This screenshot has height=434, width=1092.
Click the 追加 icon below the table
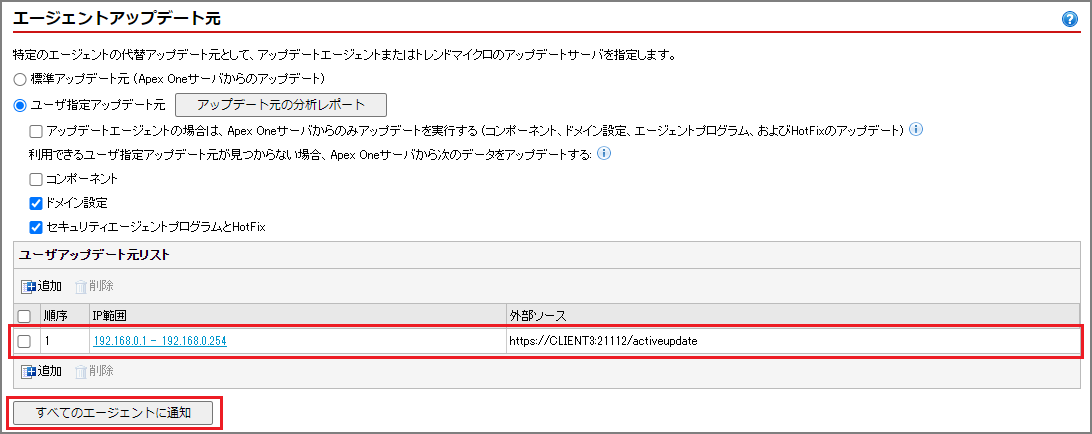pos(29,371)
